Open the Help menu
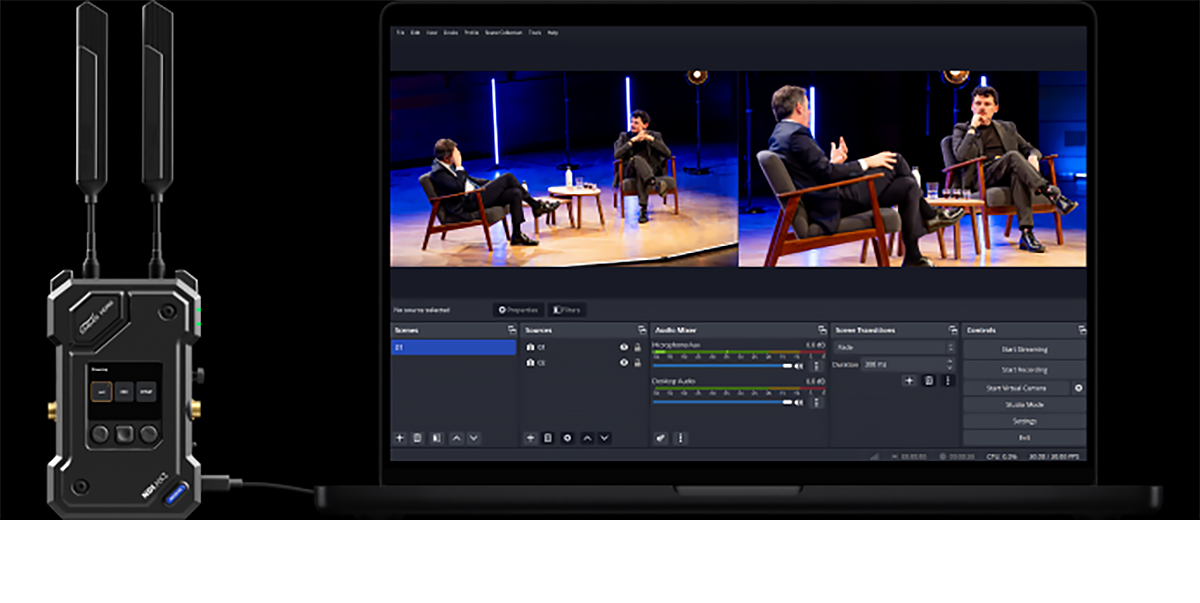Image resolution: width=1200 pixels, height=603 pixels. [x=552, y=33]
